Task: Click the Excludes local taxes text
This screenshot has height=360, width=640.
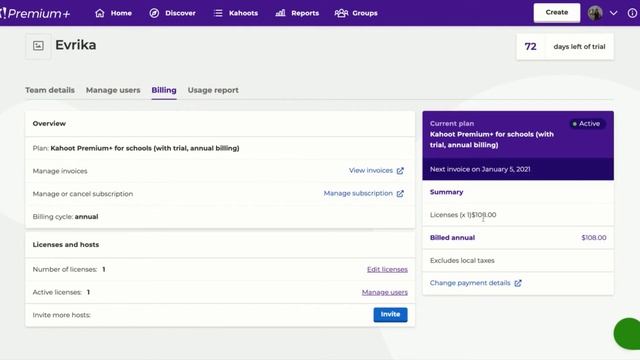Action: [x=462, y=260]
